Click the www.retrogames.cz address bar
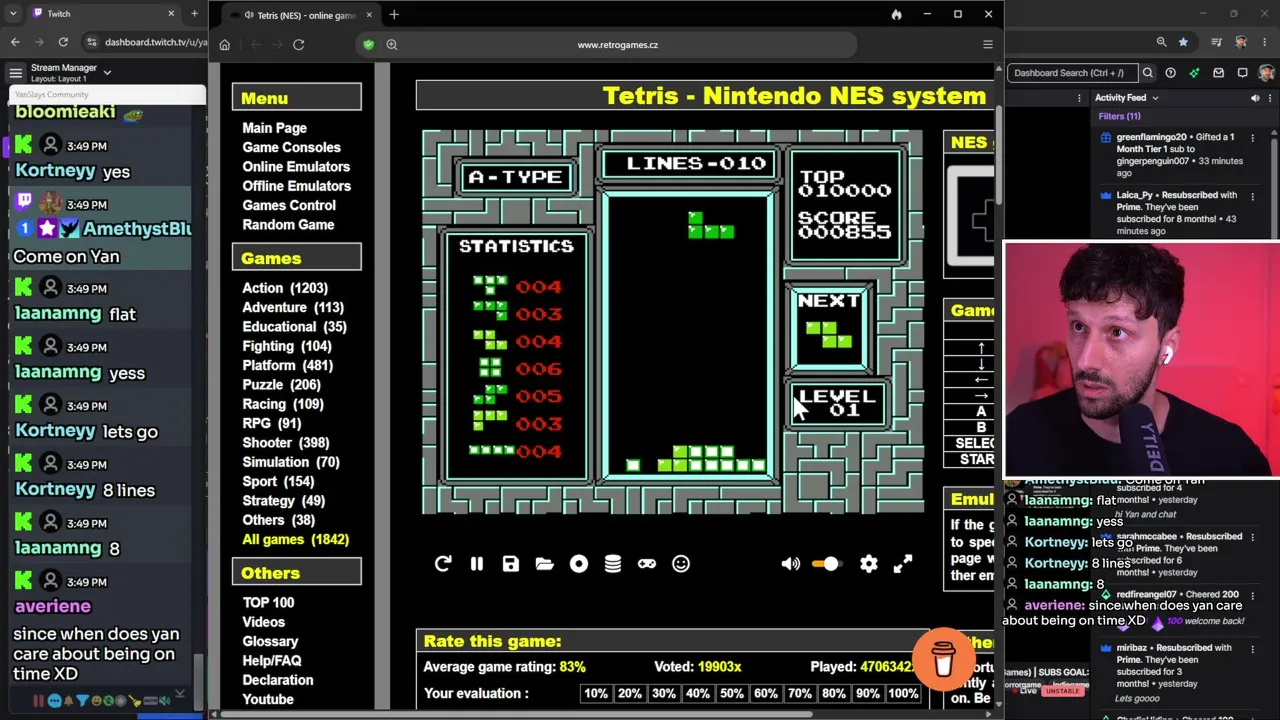Screen dimensions: 1280x720 tap(617, 45)
